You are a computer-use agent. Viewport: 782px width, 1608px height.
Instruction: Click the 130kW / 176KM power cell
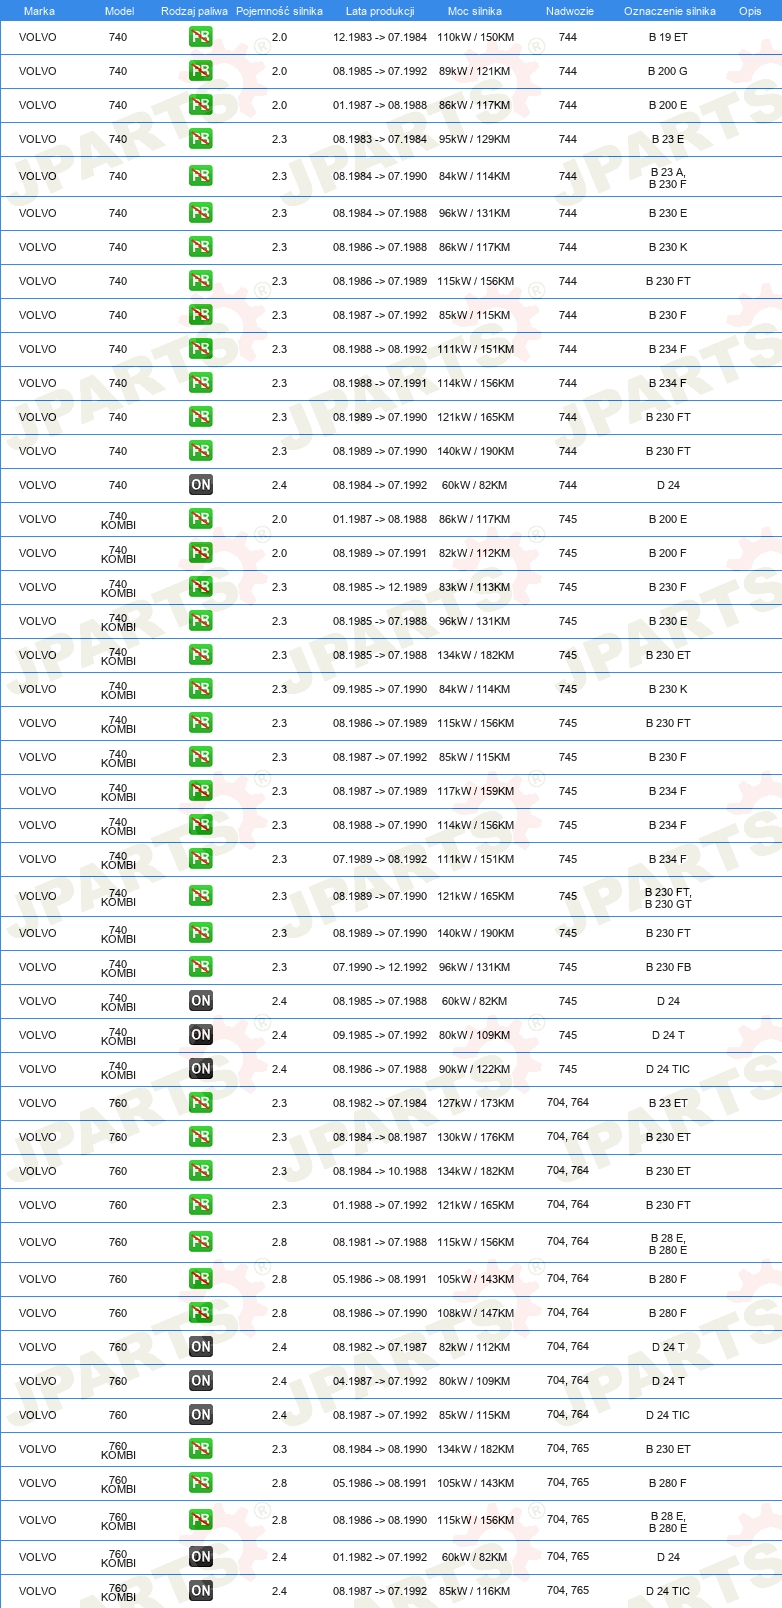pos(475,1137)
